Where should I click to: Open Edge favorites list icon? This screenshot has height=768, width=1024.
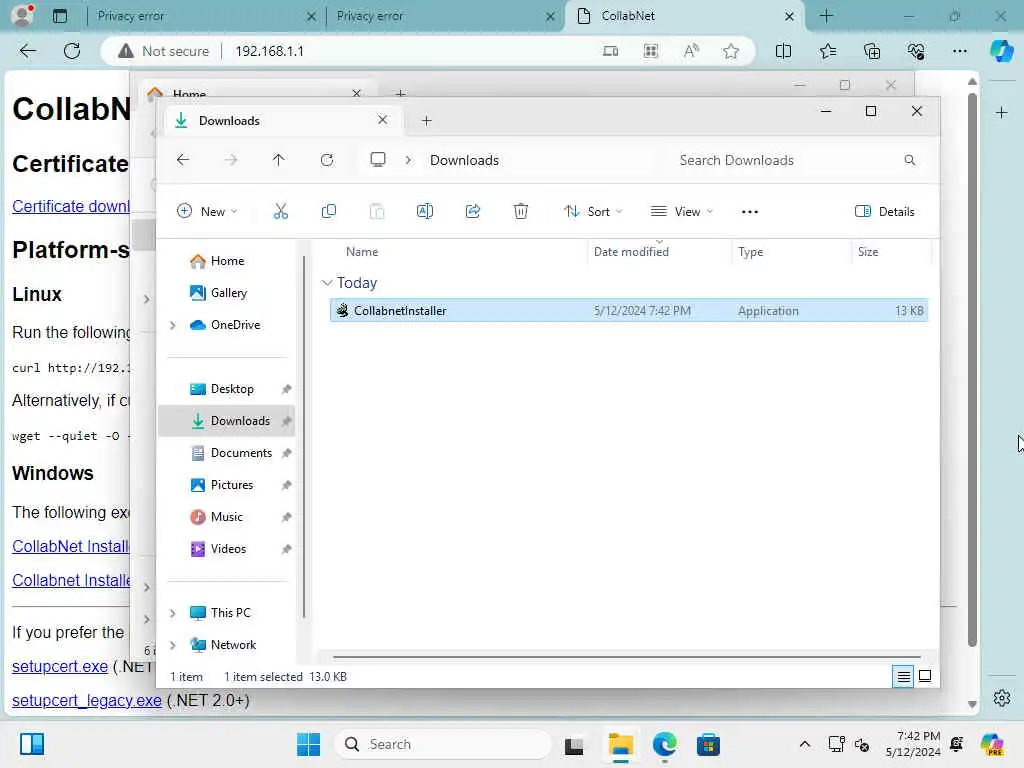[827, 51]
